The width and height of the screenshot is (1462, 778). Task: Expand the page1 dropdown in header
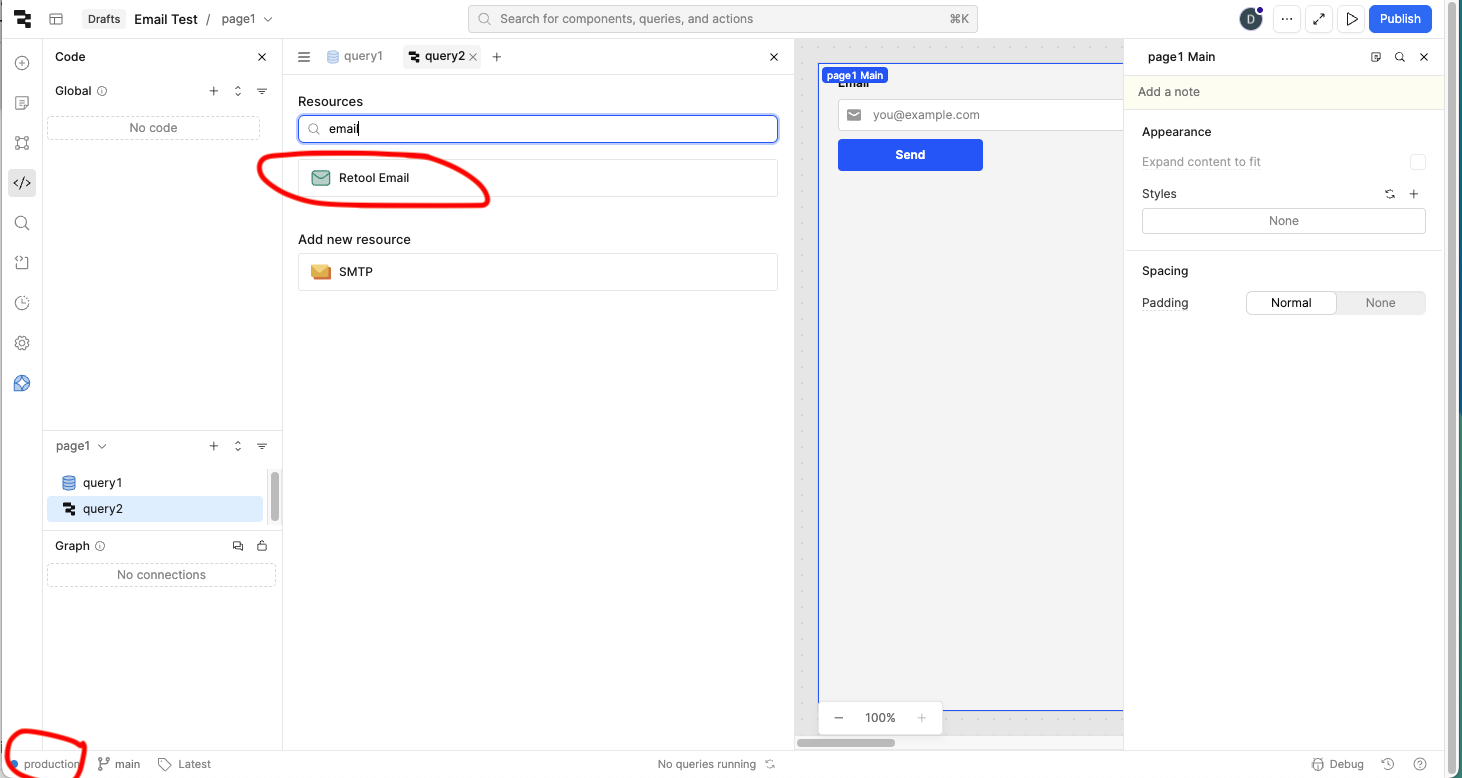tap(246, 19)
